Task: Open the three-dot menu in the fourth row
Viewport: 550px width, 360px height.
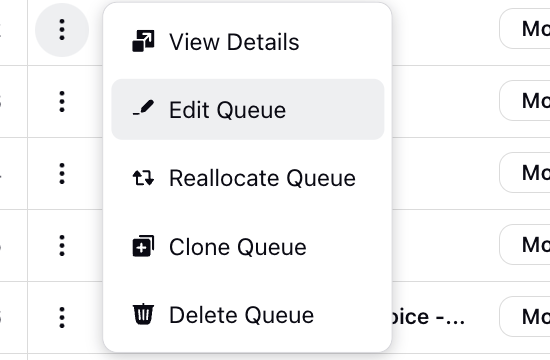Action: coord(62,246)
